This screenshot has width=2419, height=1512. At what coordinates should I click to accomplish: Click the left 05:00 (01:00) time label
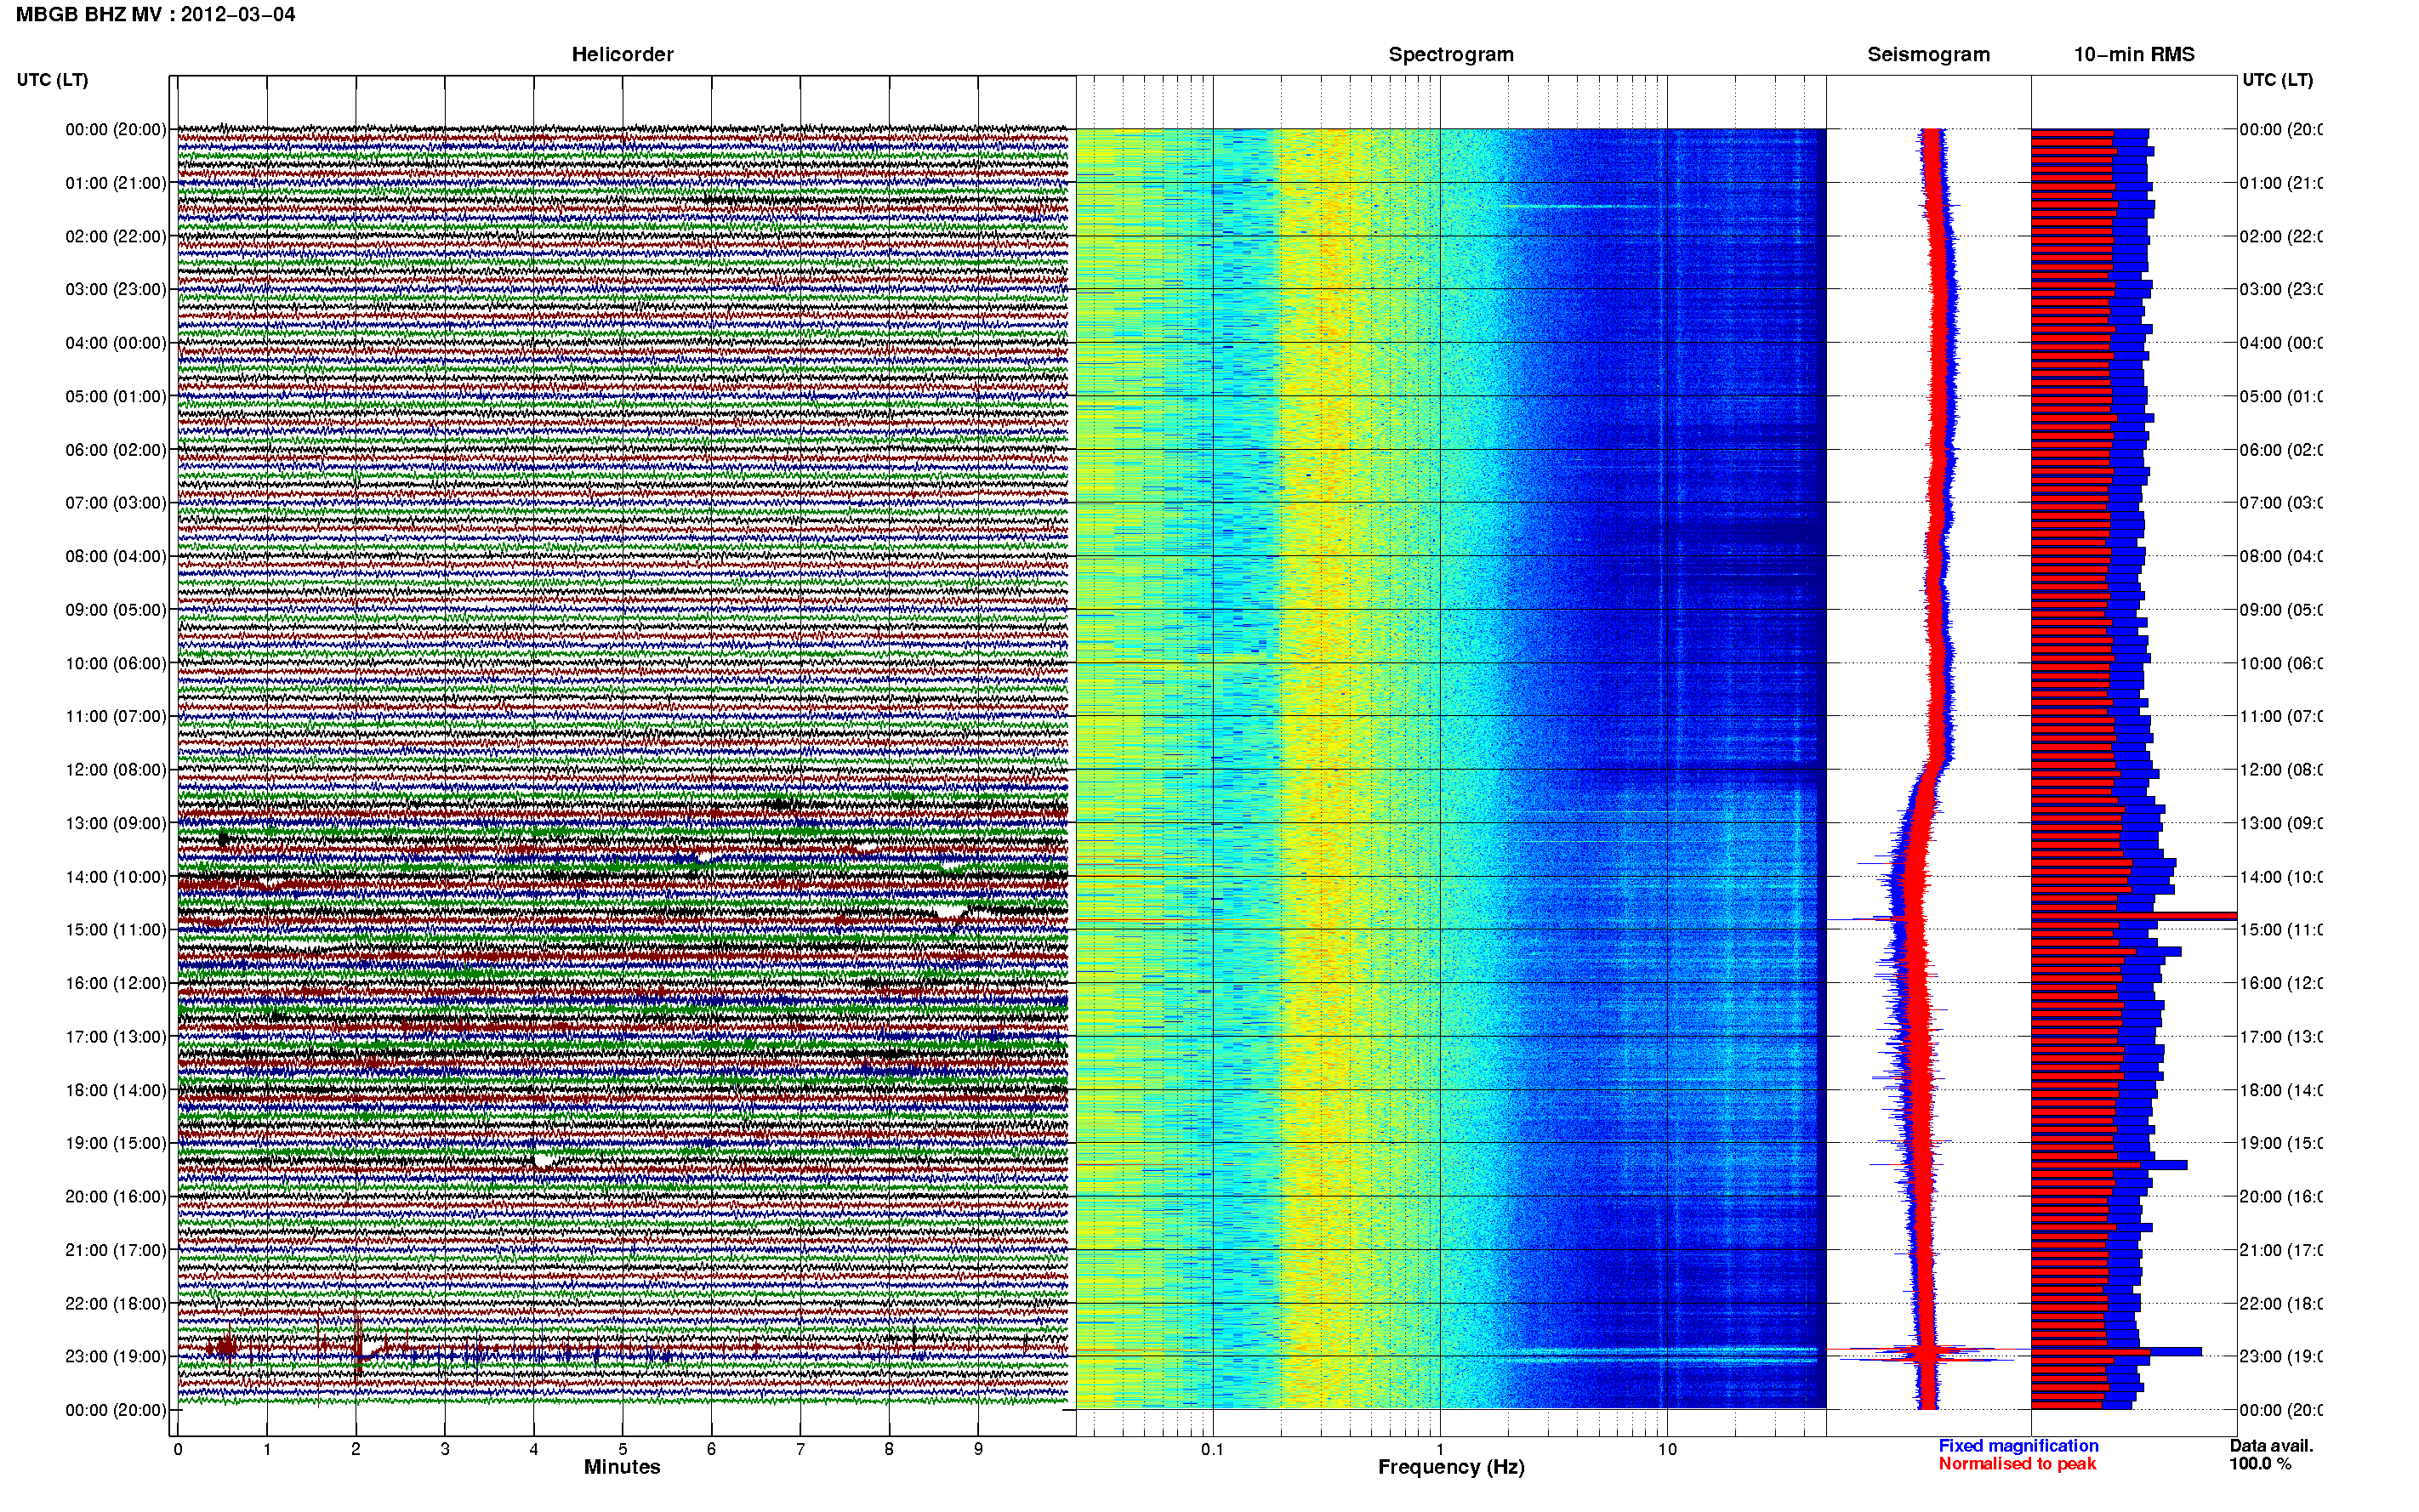click(116, 396)
